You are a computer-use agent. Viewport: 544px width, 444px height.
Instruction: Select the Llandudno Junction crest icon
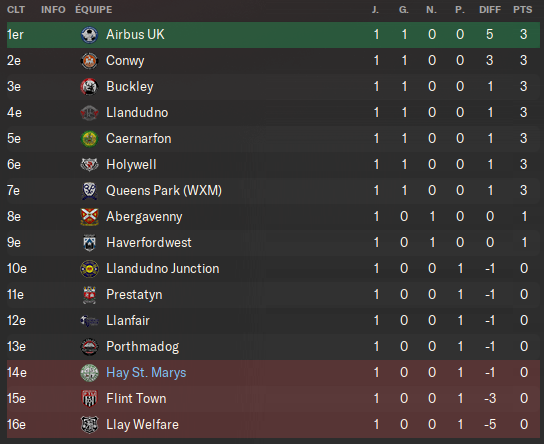(89, 269)
